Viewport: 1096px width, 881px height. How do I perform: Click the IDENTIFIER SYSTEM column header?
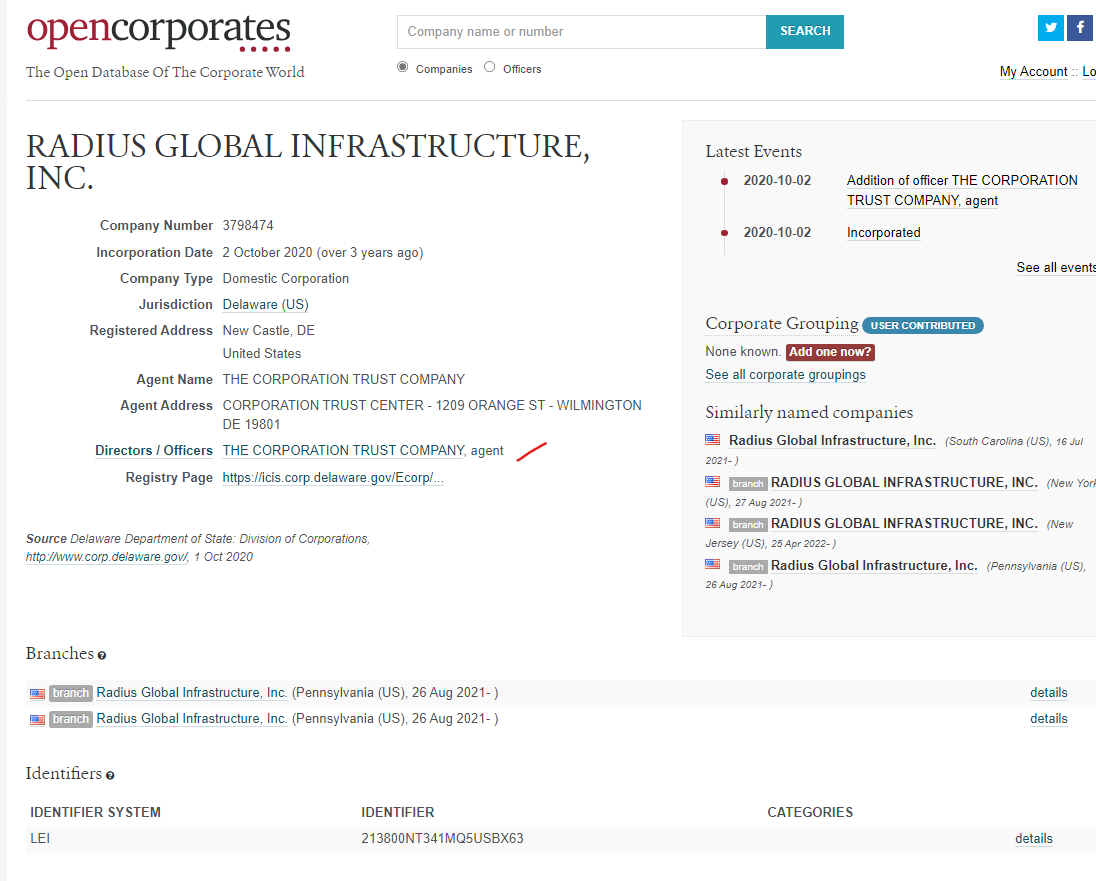95,812
